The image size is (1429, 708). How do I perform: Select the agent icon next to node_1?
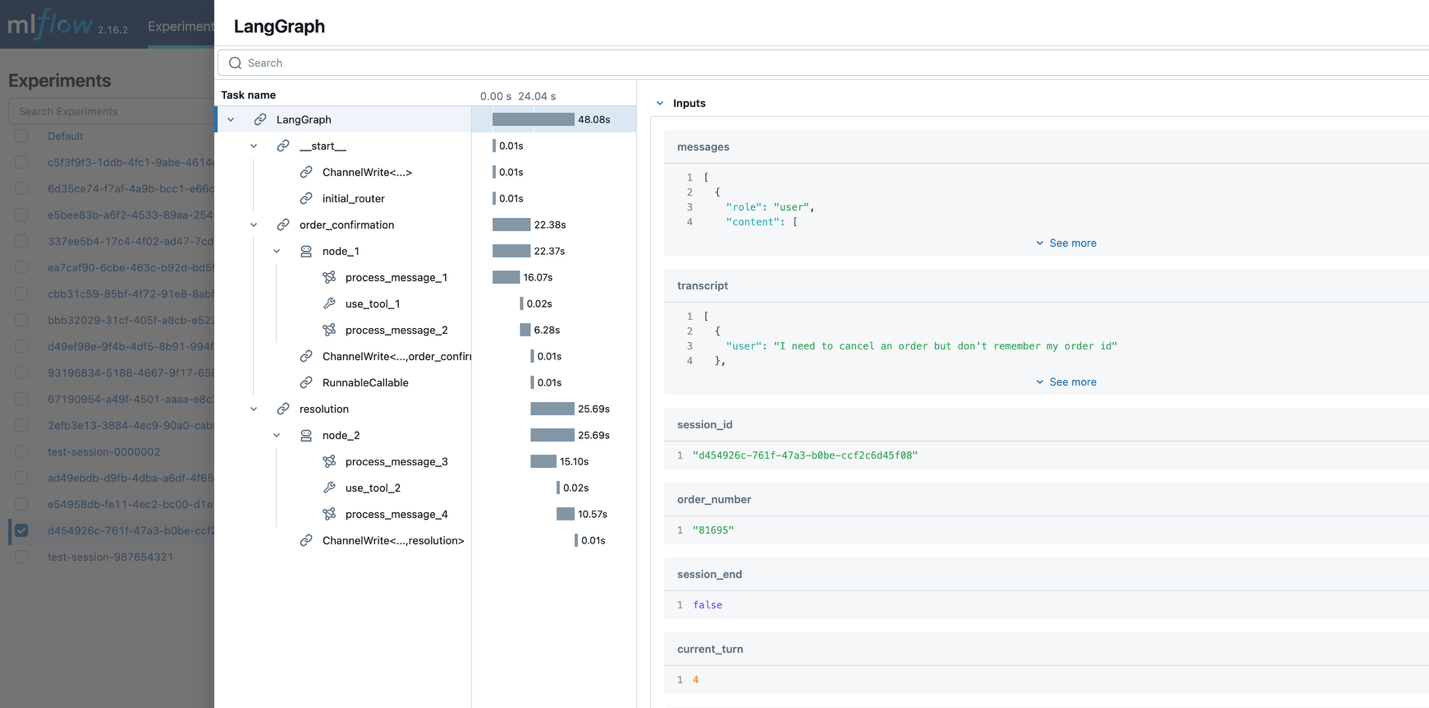point(304,250)
